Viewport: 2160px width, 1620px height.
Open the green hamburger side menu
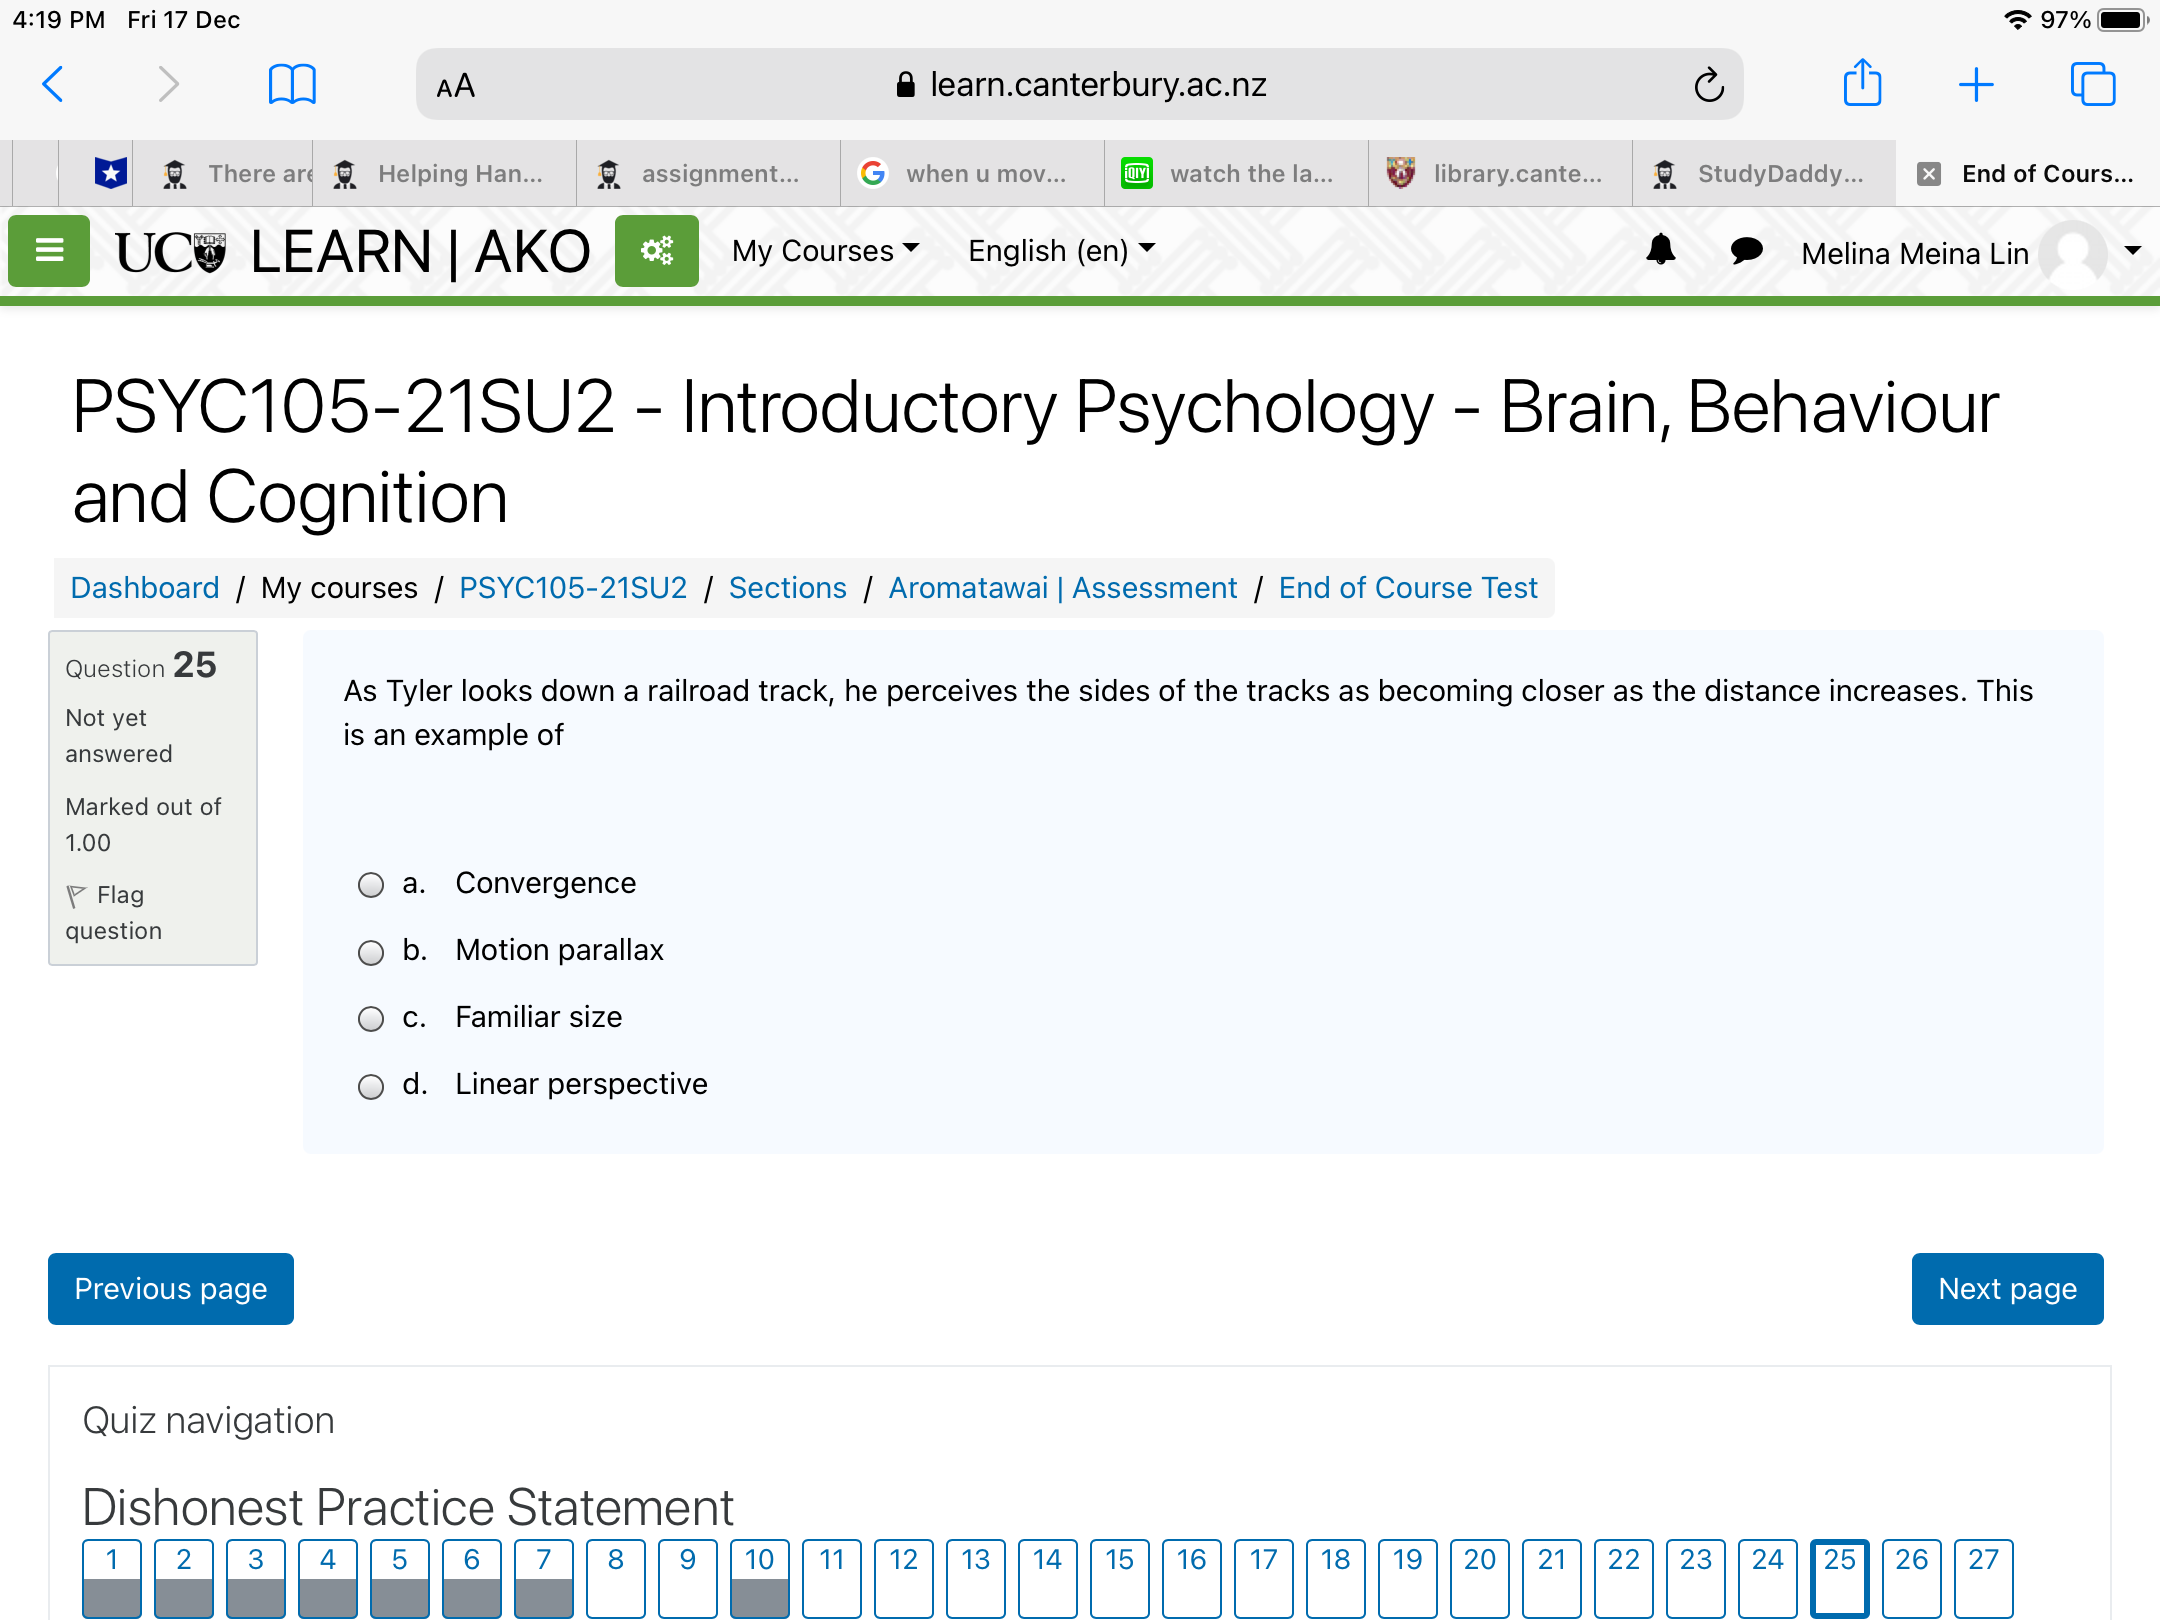click(49, 251)
